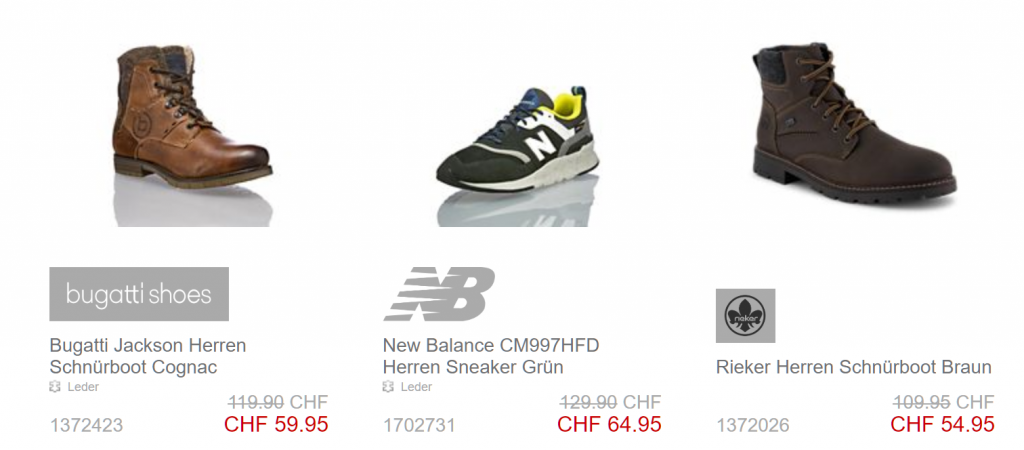Click the crossed-out price 109.95 CHF

point(944,402)
